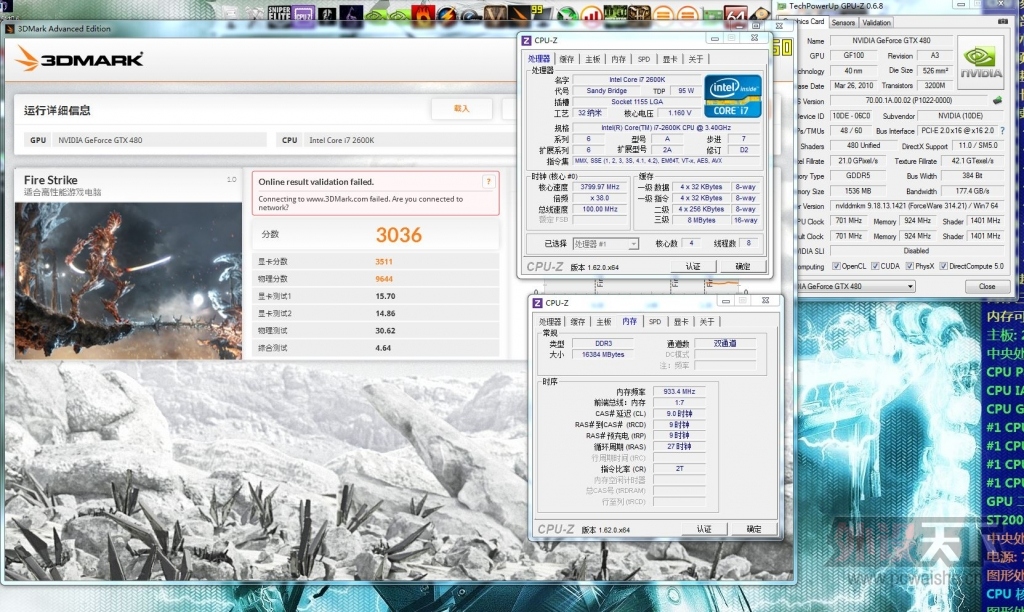This screenshot has height=612, width=1024.
Task: Open the Sniper Elite desktop shortcut
Action: click(x=279, y=13)
